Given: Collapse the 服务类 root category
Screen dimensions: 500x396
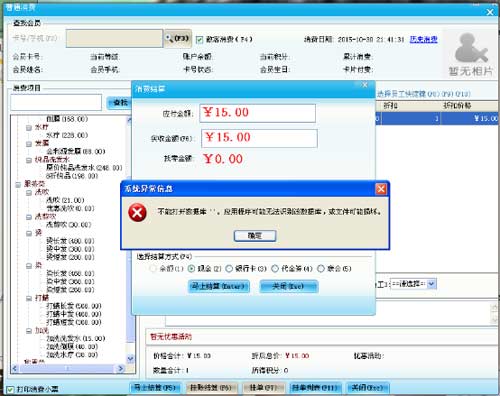Looking at the screenshot, I should [18, 185].
